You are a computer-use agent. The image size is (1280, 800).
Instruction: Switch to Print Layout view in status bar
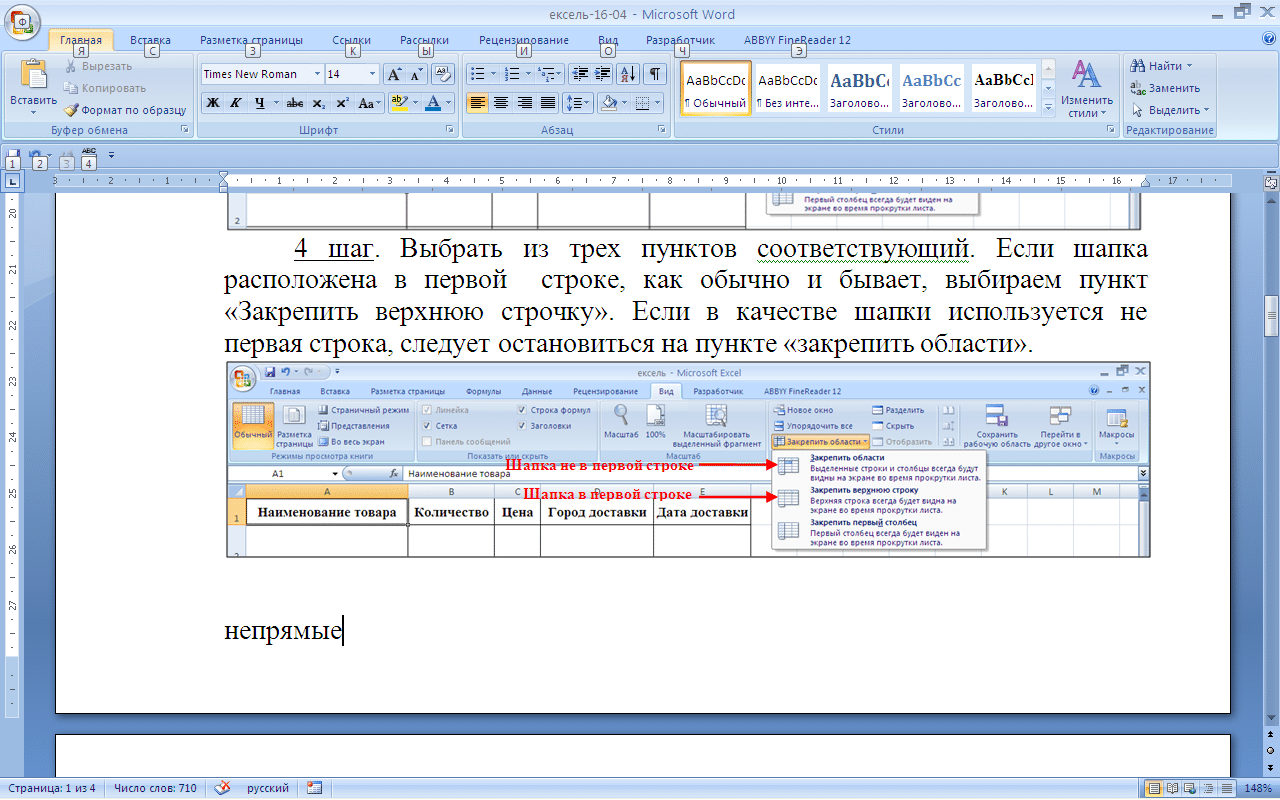(1155, 788)
